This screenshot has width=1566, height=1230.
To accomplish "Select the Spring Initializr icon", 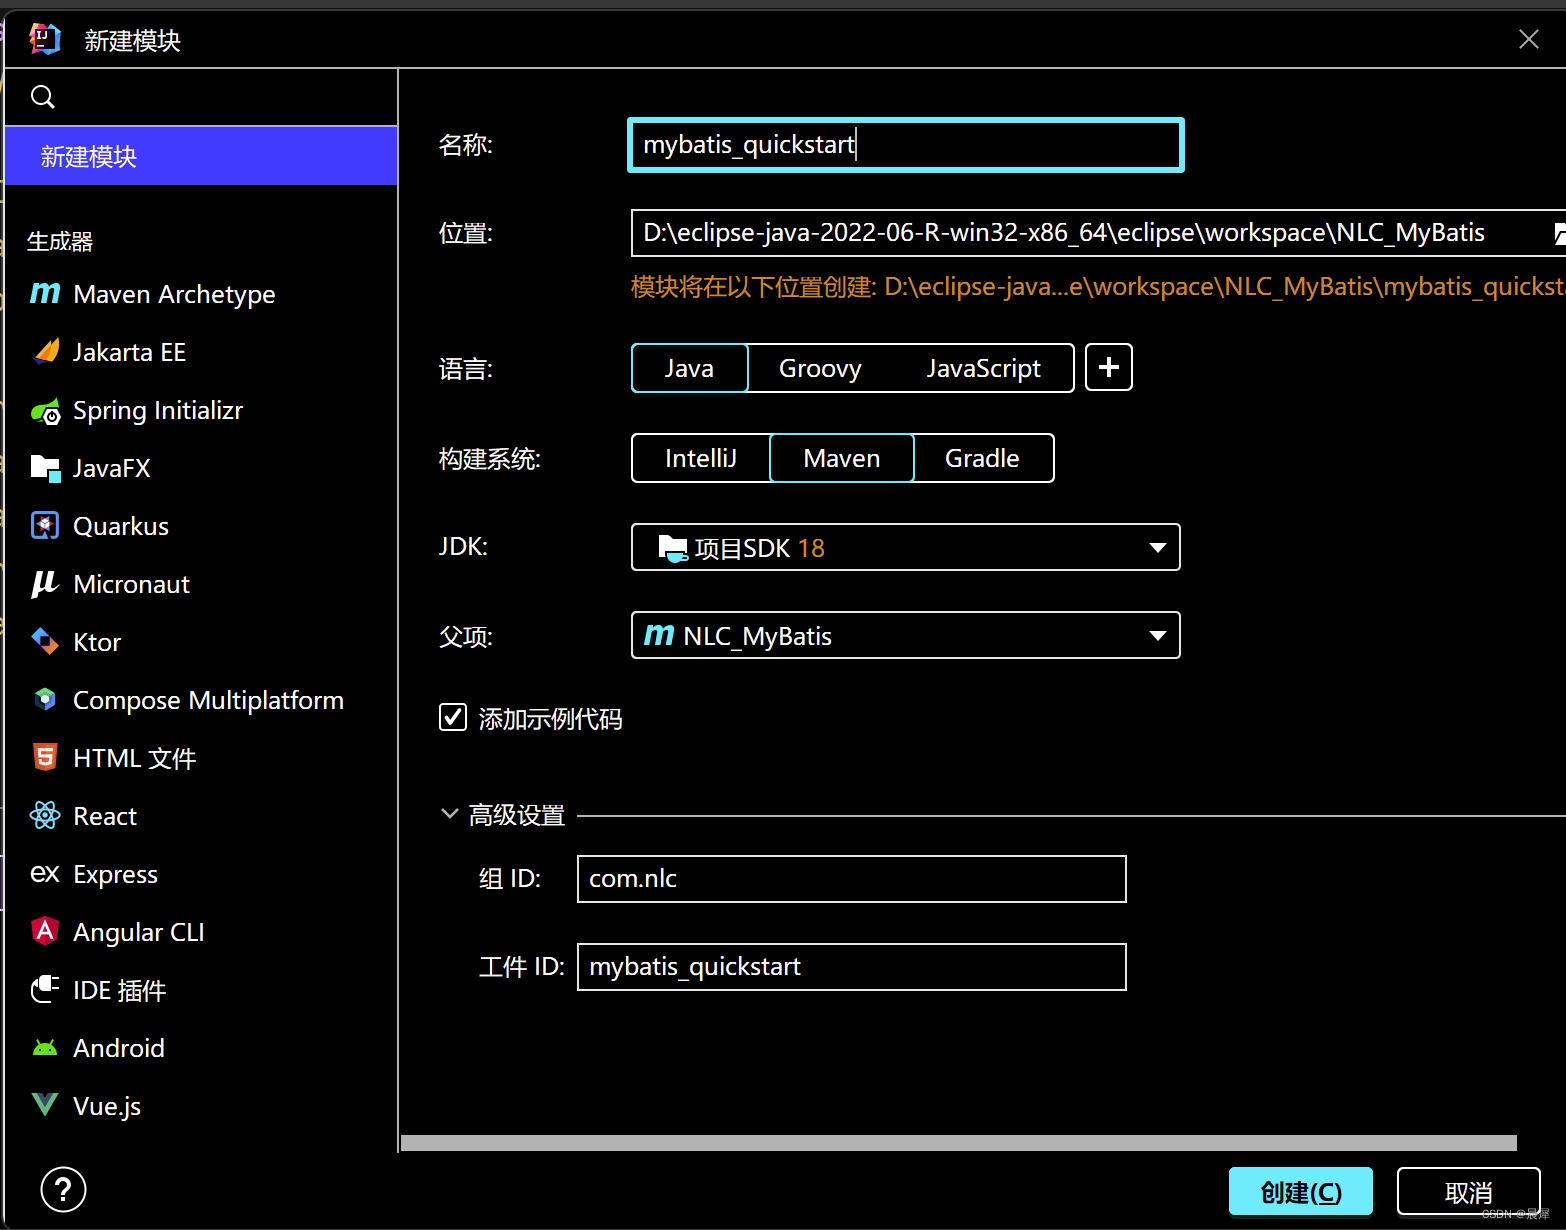I will tap(45, 411).
